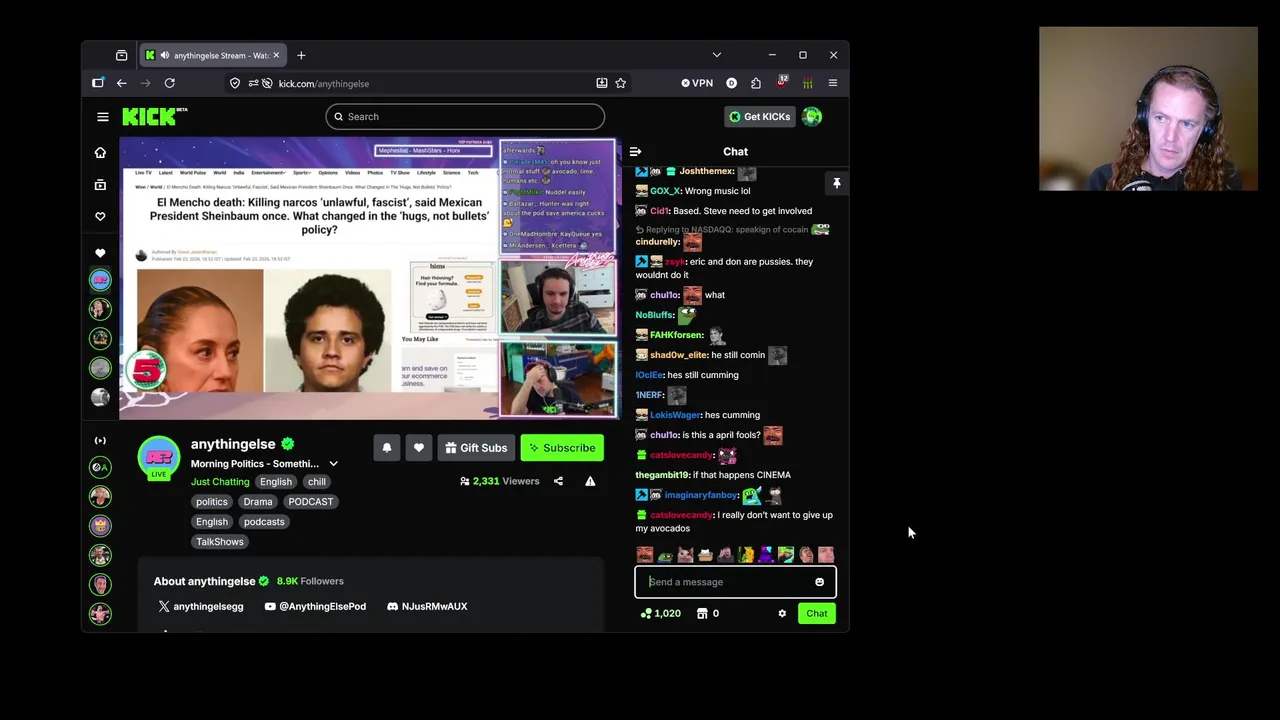
Task: Open a new browser tab
Action: click(301, 56)
